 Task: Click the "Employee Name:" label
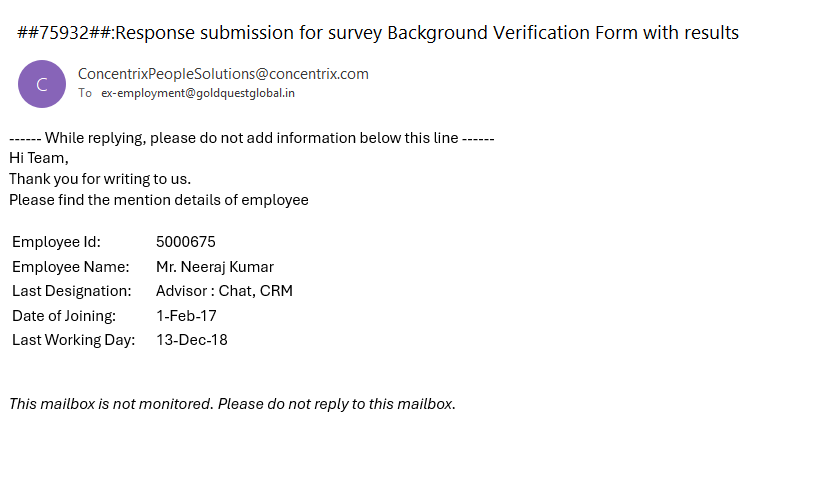tap(71, 267)
